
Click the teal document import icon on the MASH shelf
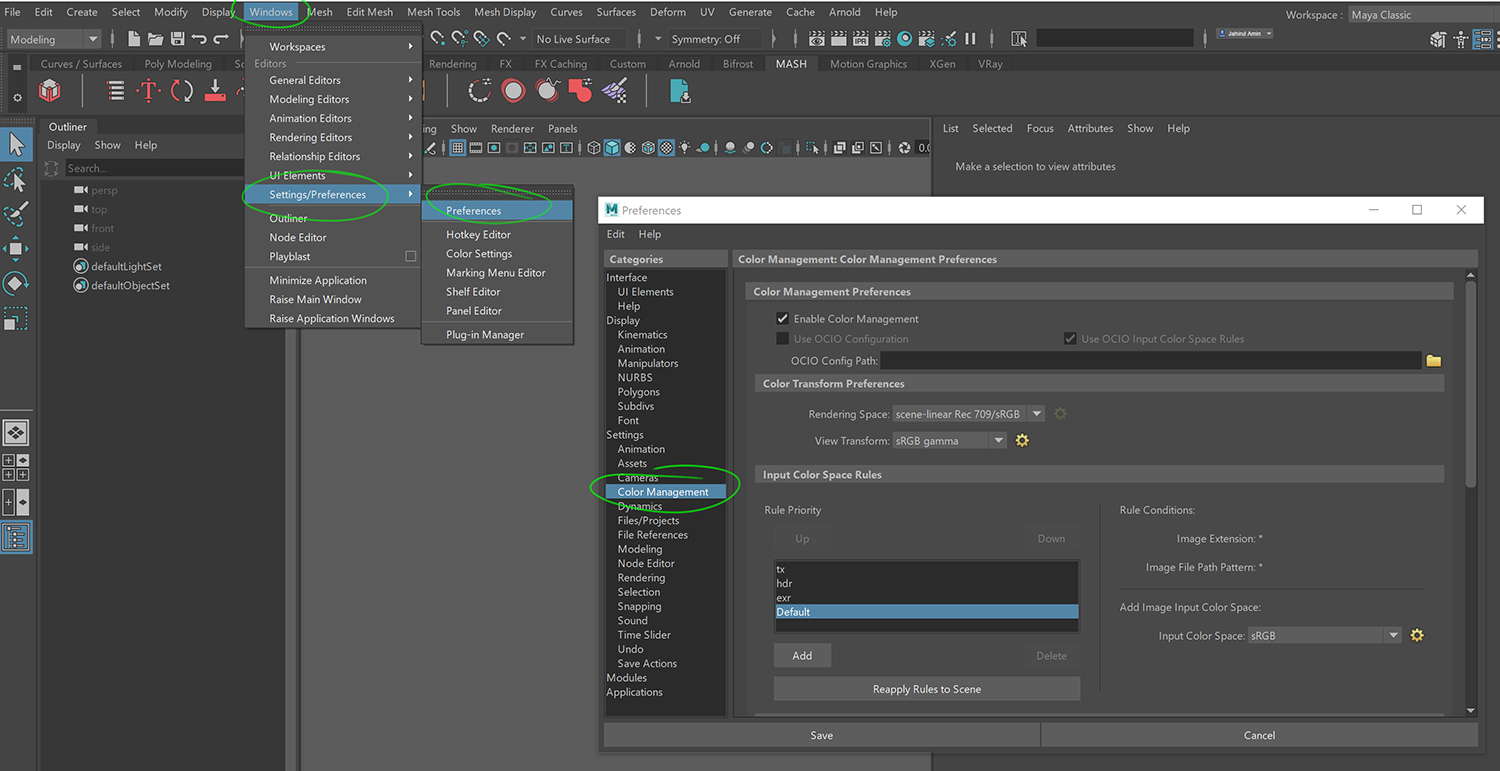tap(680, 92)
